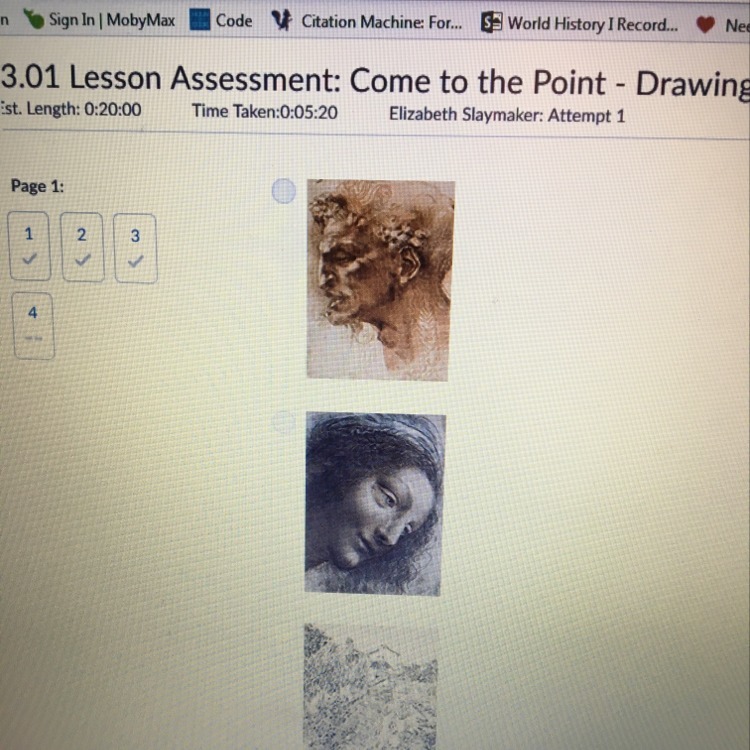Select the radio button beside the woman's head drawing
The height and width of the screenshot is (750, 750).
tap(283, 422)
